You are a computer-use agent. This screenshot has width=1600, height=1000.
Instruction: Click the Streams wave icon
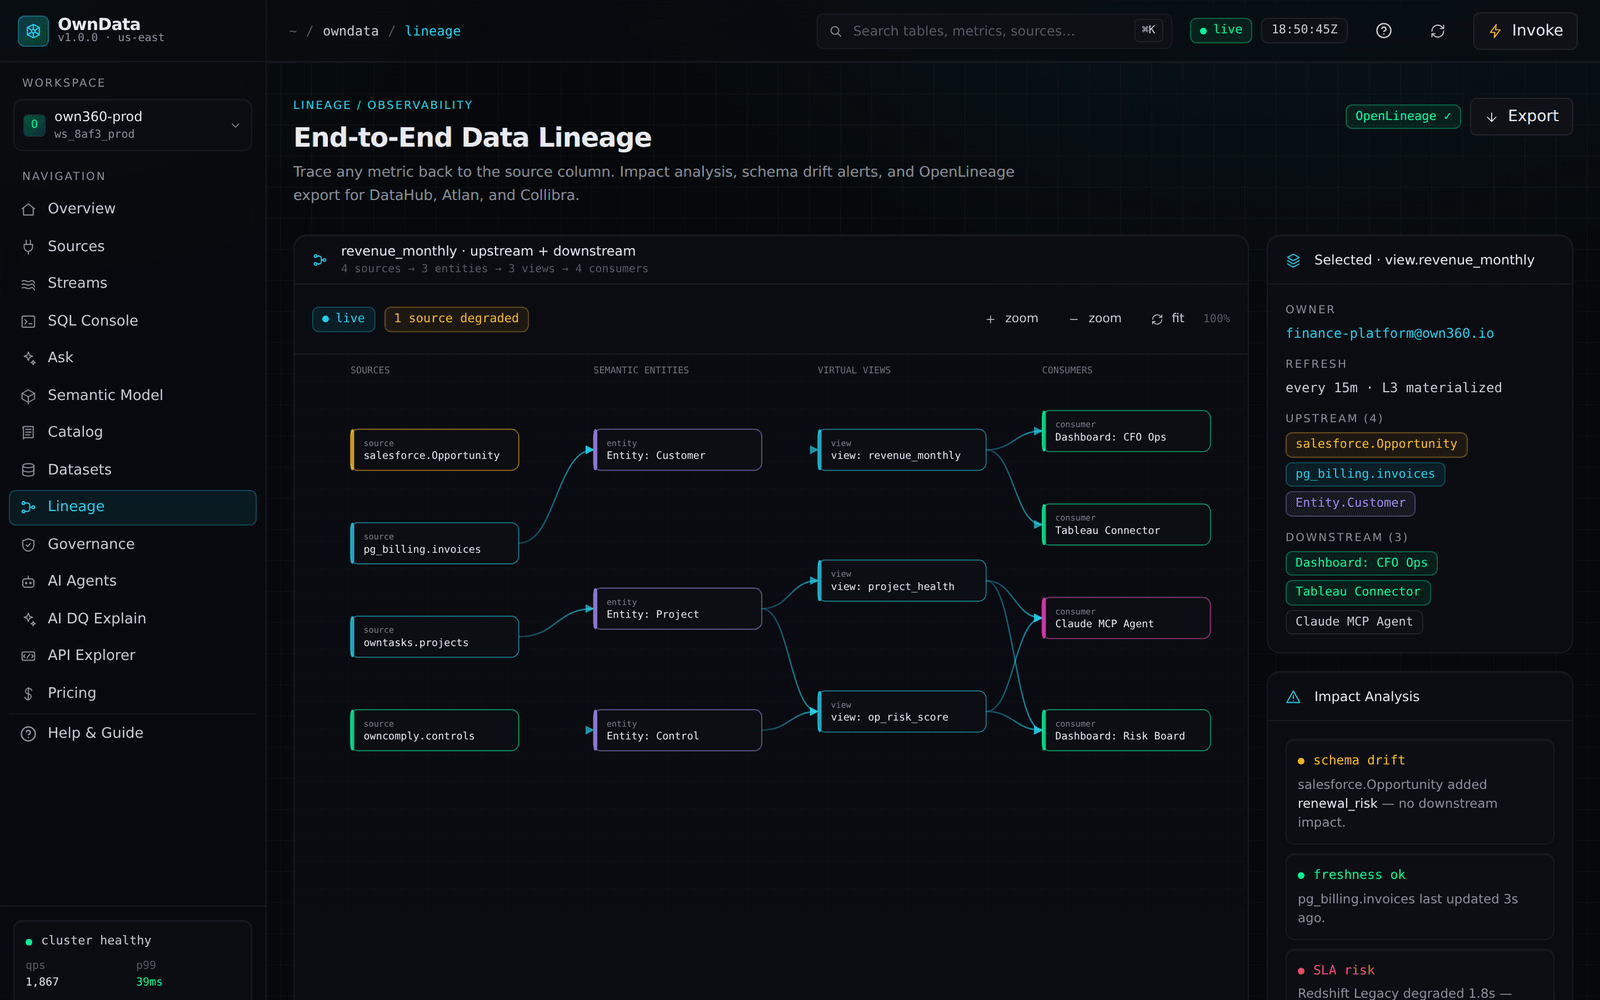pos(28,284)
